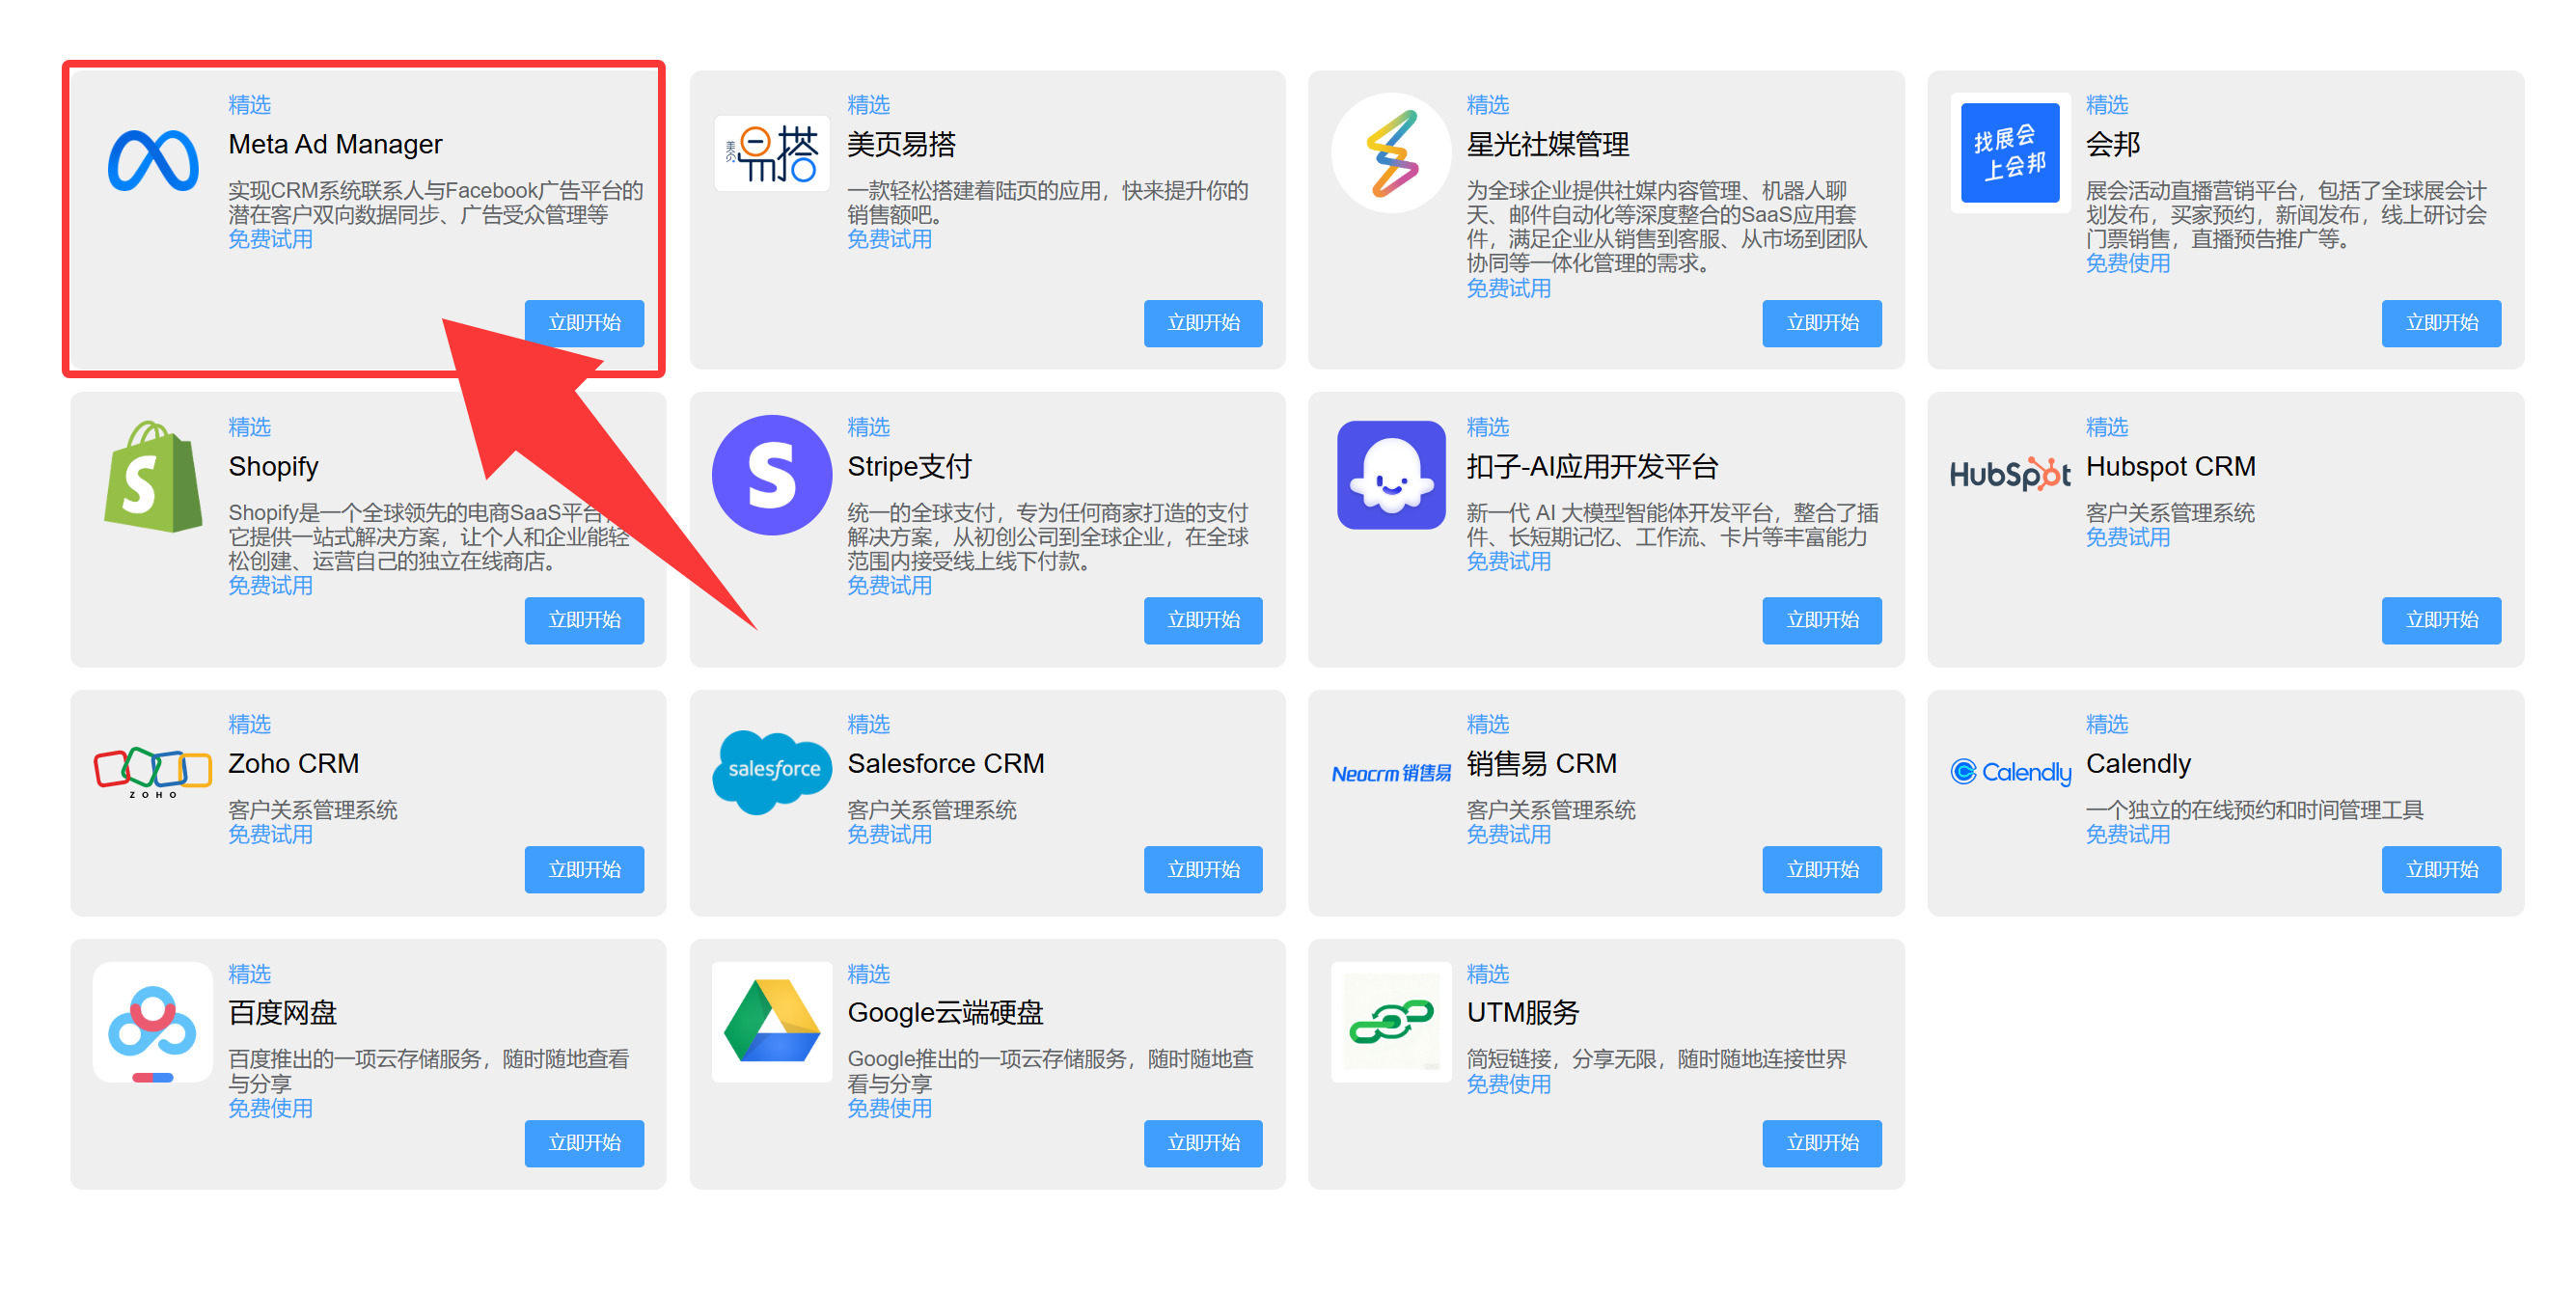The height and width of the screenshot is (1316, 2576).
Task: Click the Salesforce cloud logo
Action: pyautogui.click(x=771, y=771)
